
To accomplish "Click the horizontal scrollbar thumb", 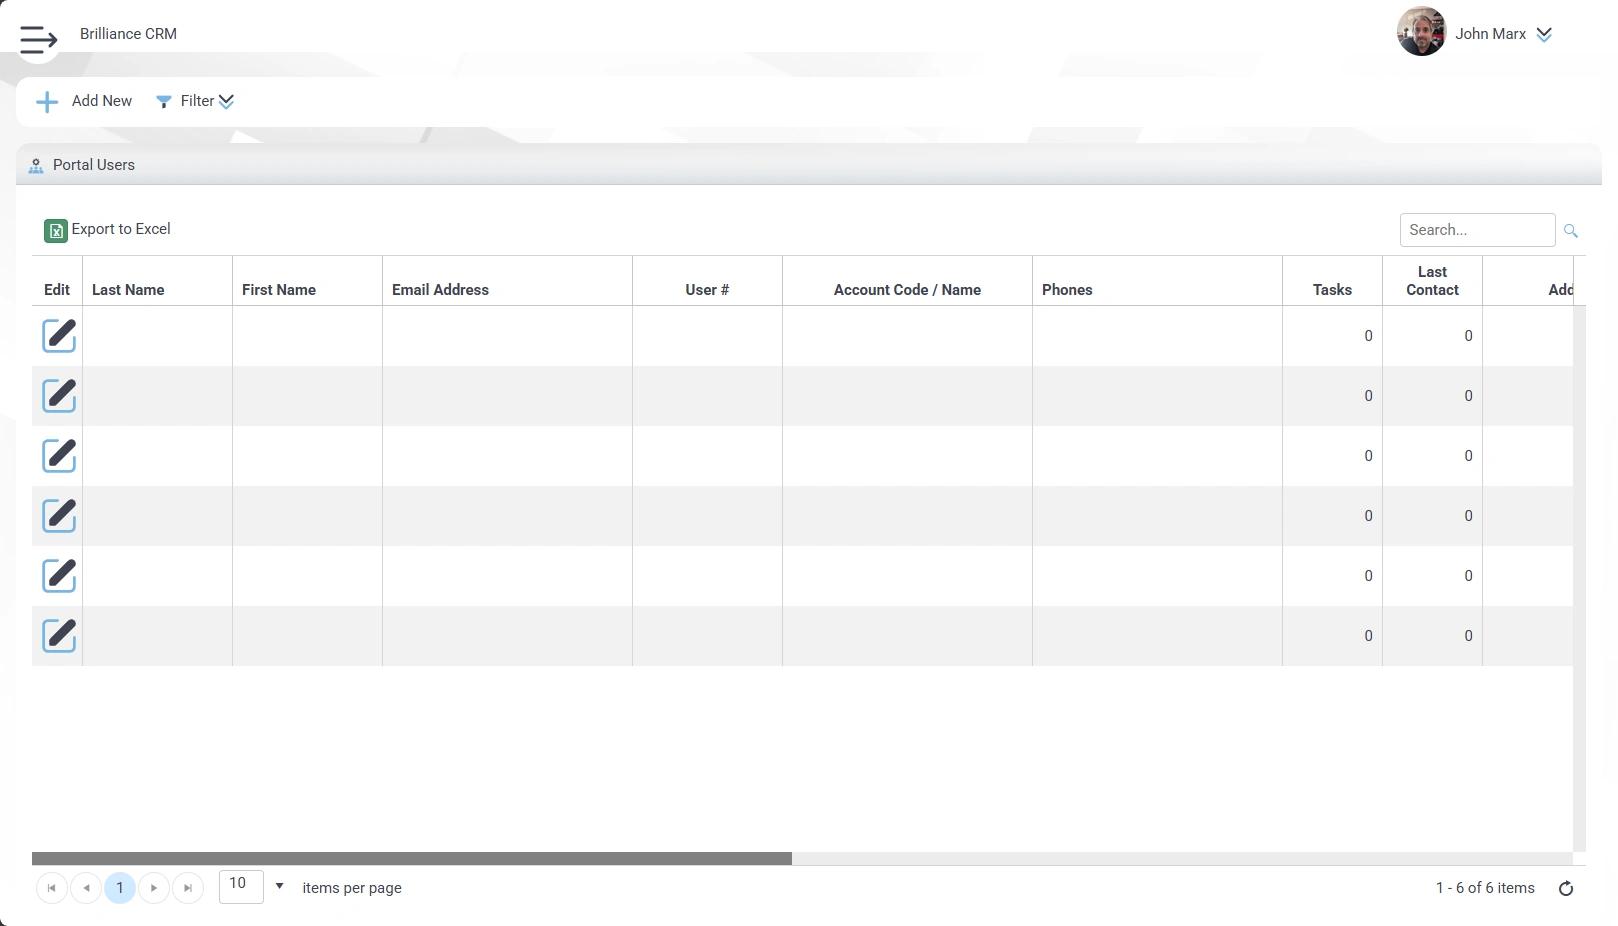I will point(411,859).
